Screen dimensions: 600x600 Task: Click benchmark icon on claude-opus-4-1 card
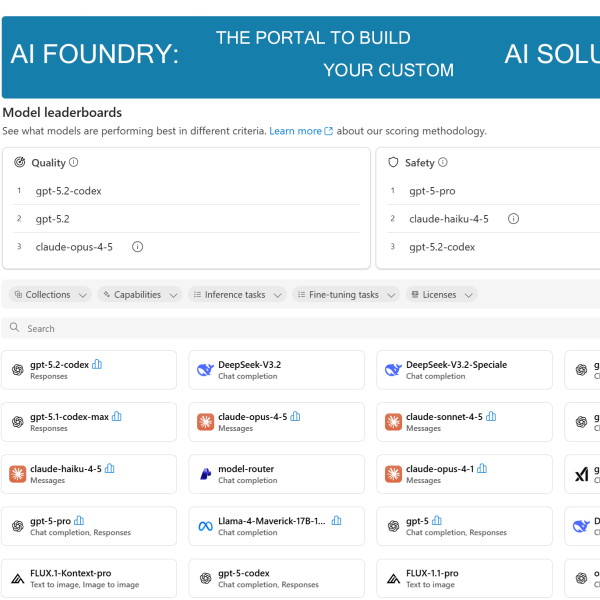coord(482,468)
